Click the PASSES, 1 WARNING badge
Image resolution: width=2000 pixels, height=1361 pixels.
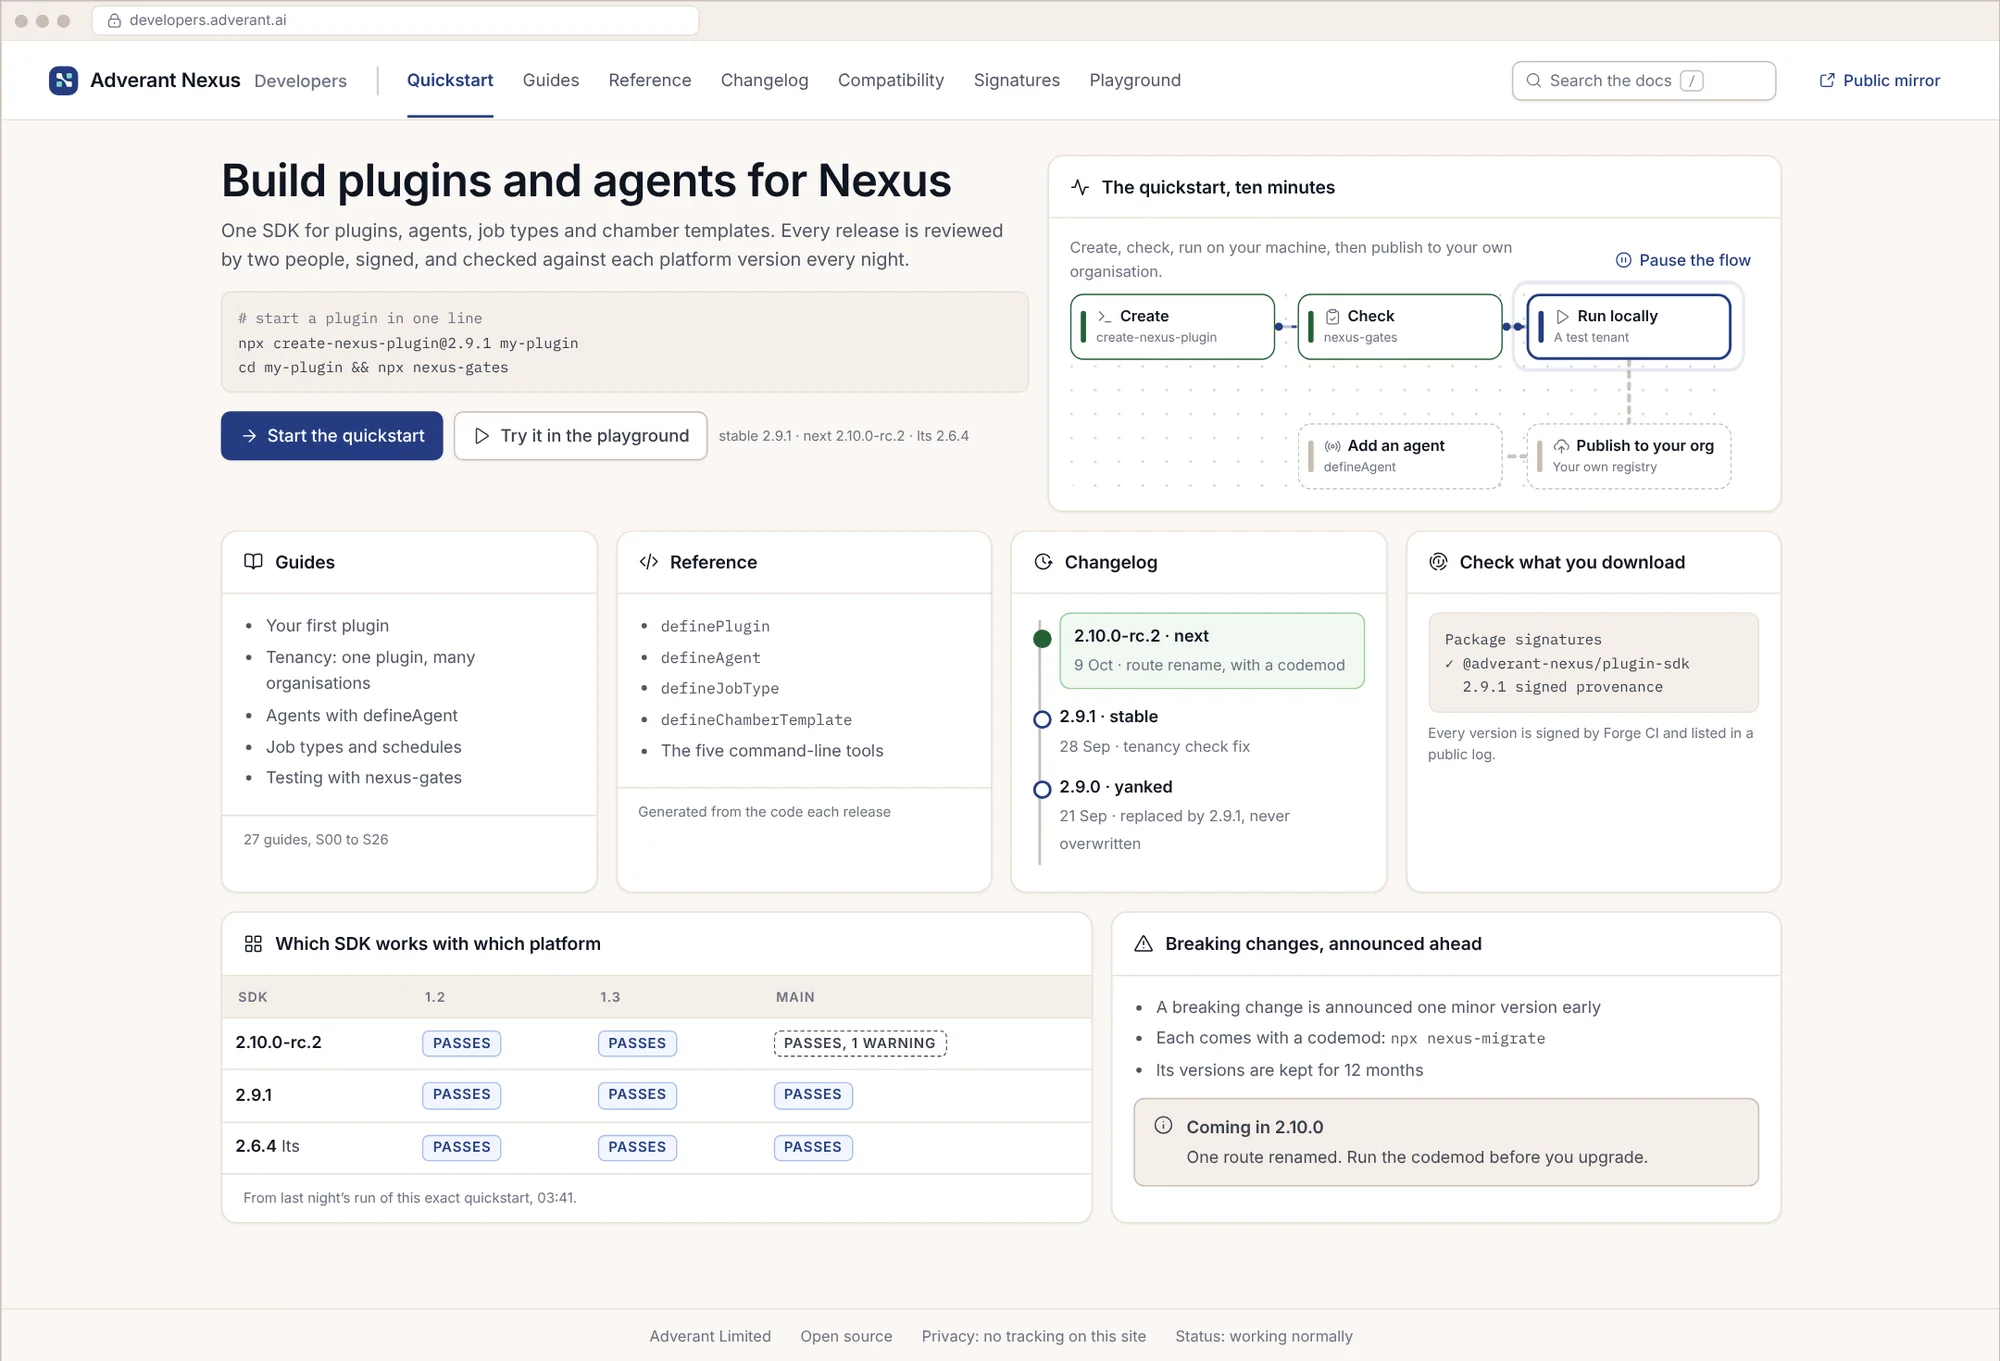(x=859, y=1043)
